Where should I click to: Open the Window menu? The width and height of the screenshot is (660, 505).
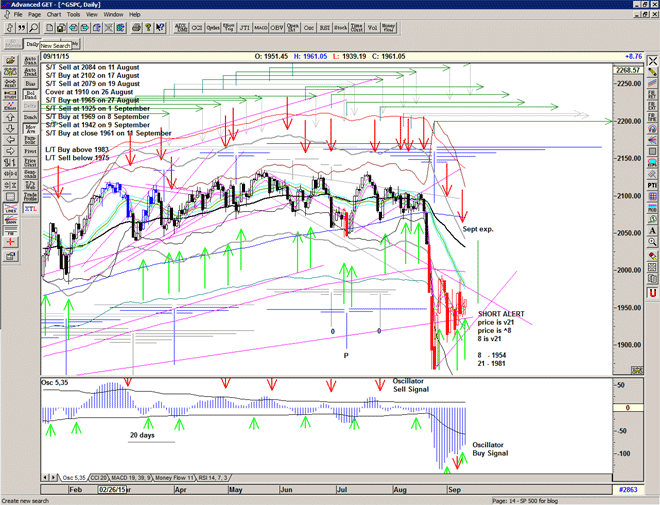113,15
